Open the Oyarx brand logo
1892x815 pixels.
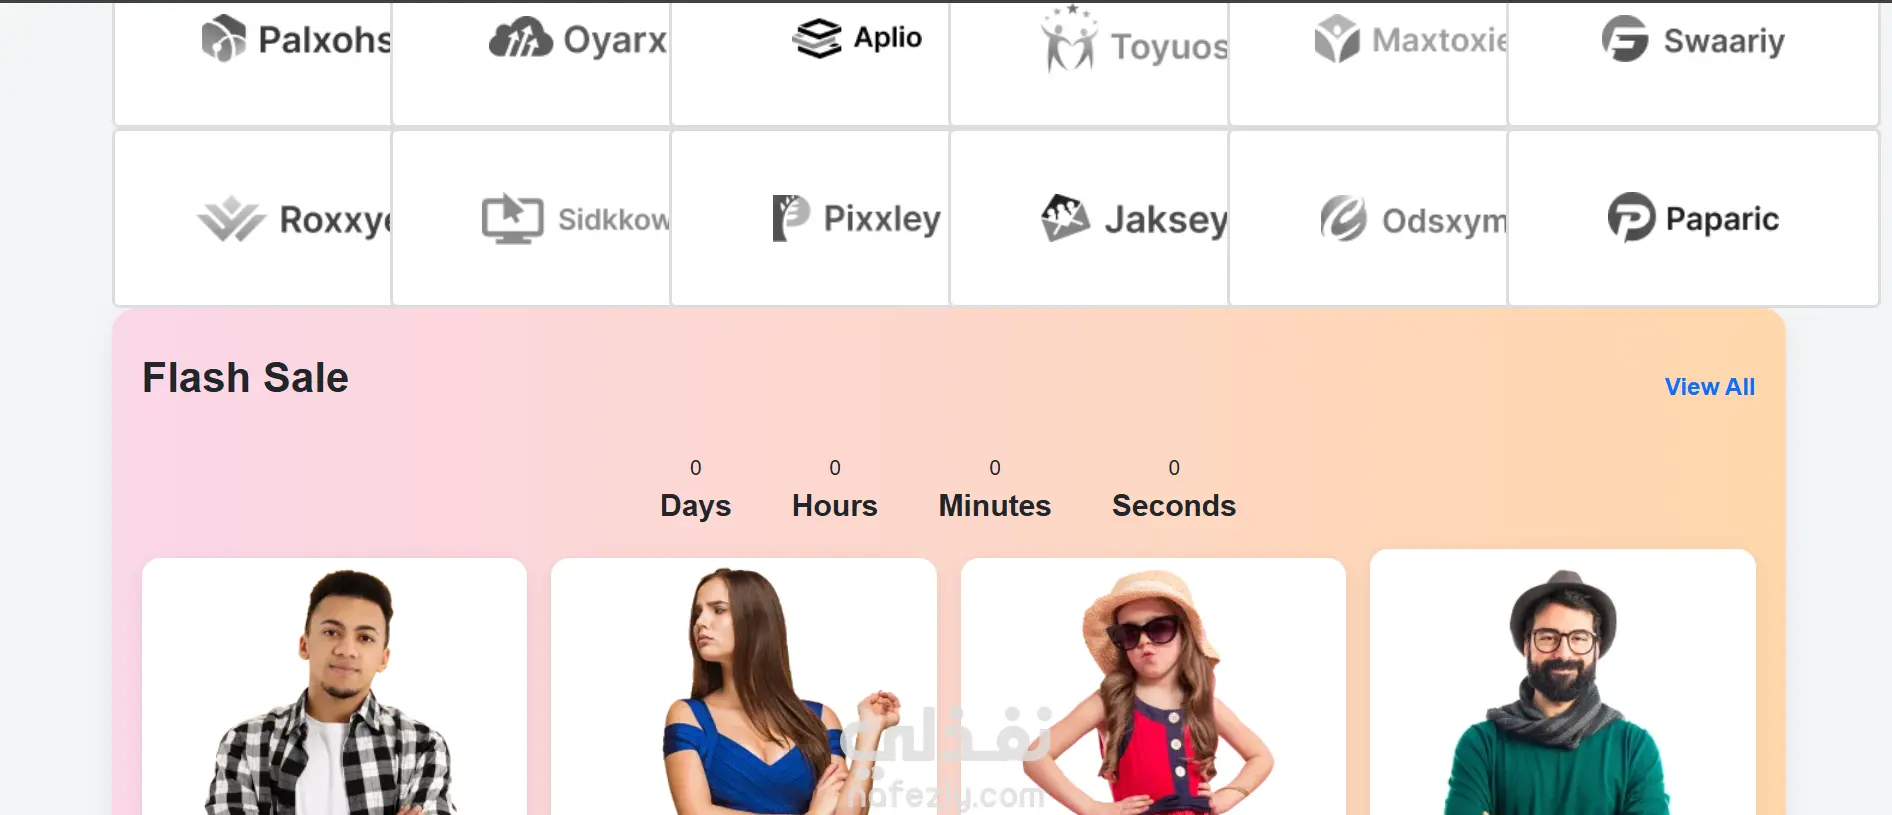(x=577, y=40)
